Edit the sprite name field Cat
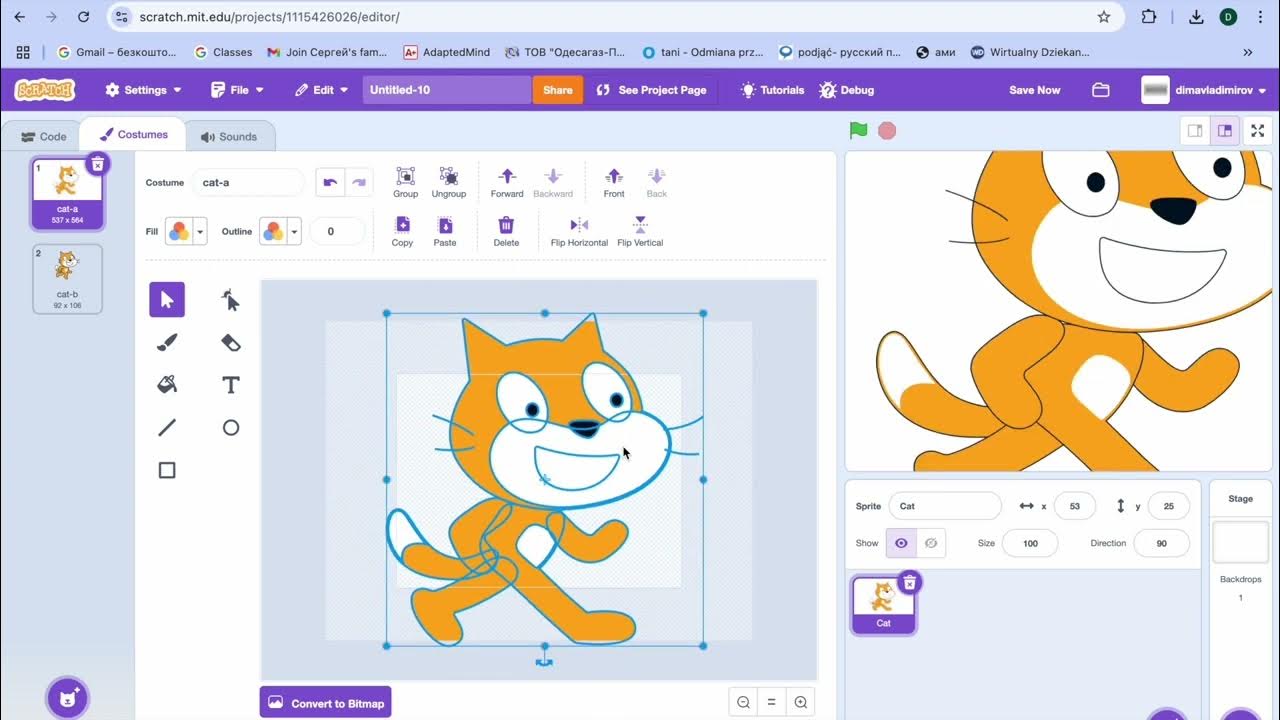 945,506
